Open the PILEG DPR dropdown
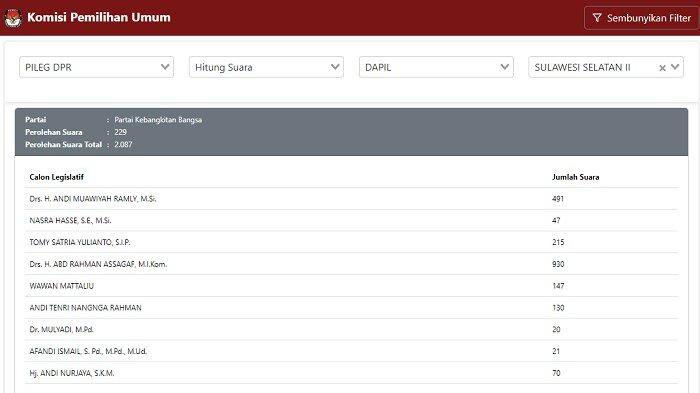The image size is (700, 393). click(x=96, y=67)
